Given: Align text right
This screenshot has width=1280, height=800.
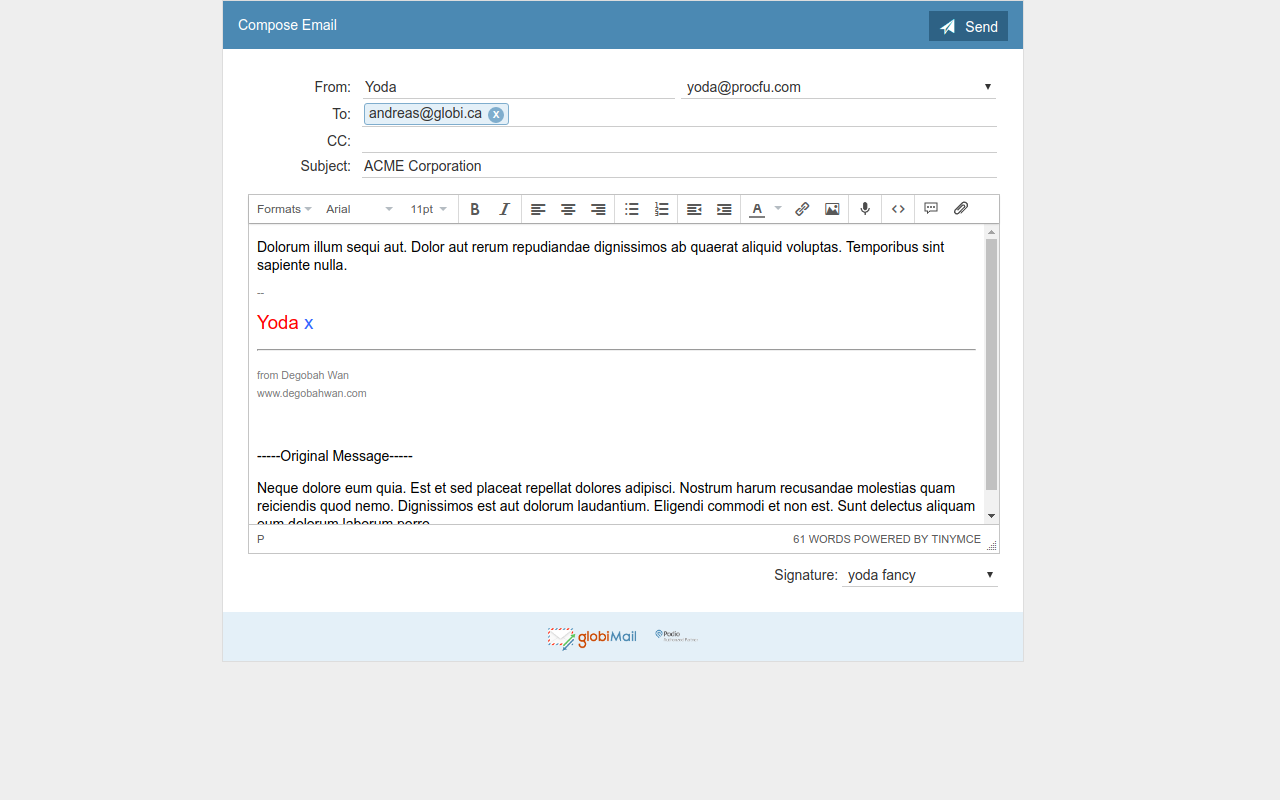Looking at the screenshot, I should (x=598, y=209).
